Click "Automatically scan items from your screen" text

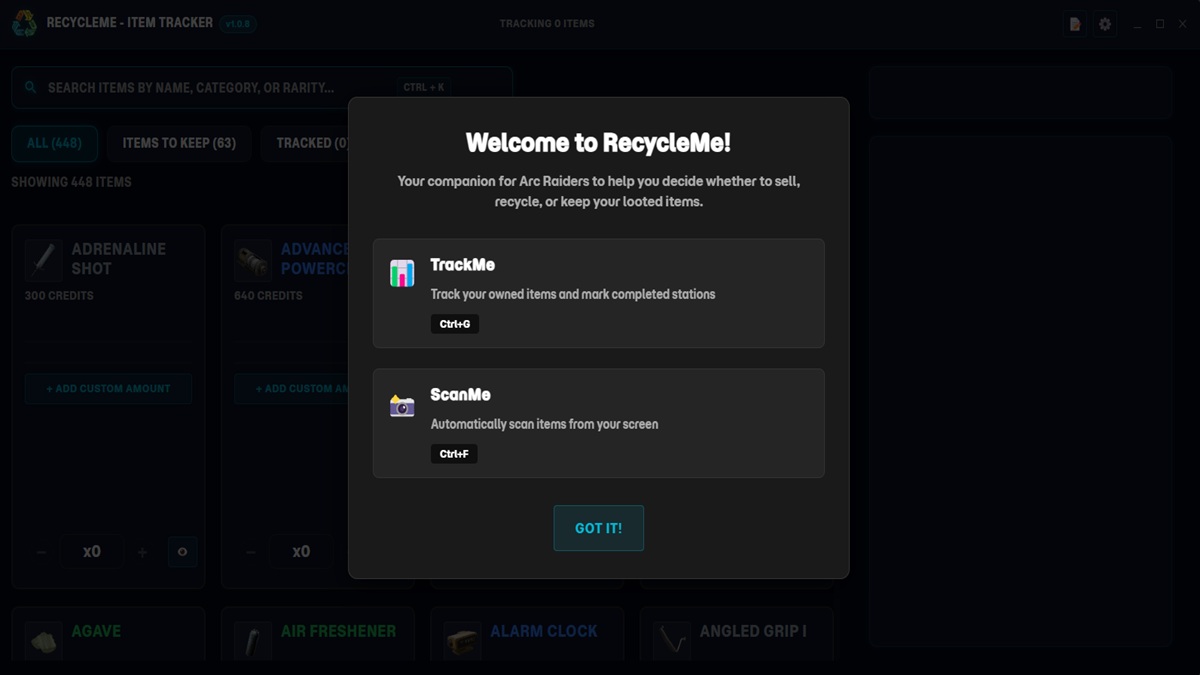544,424
